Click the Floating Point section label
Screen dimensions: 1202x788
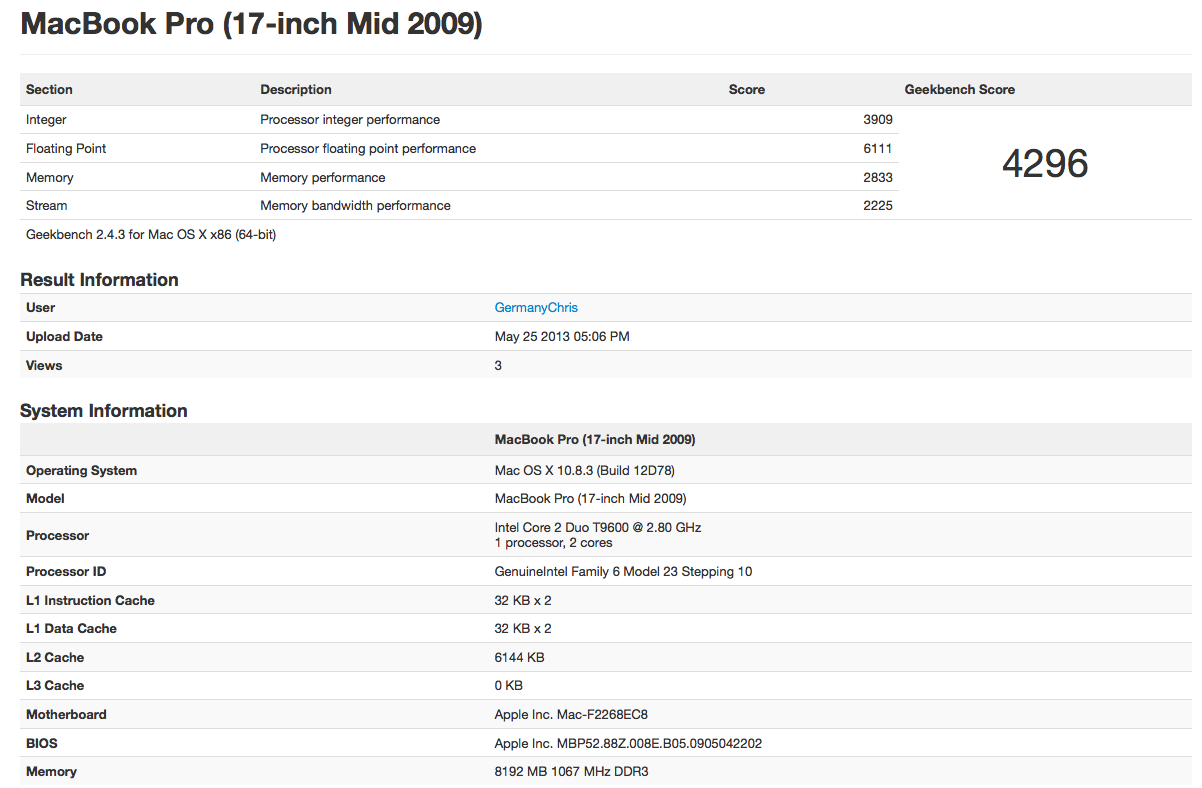click(x=66, y=149)
